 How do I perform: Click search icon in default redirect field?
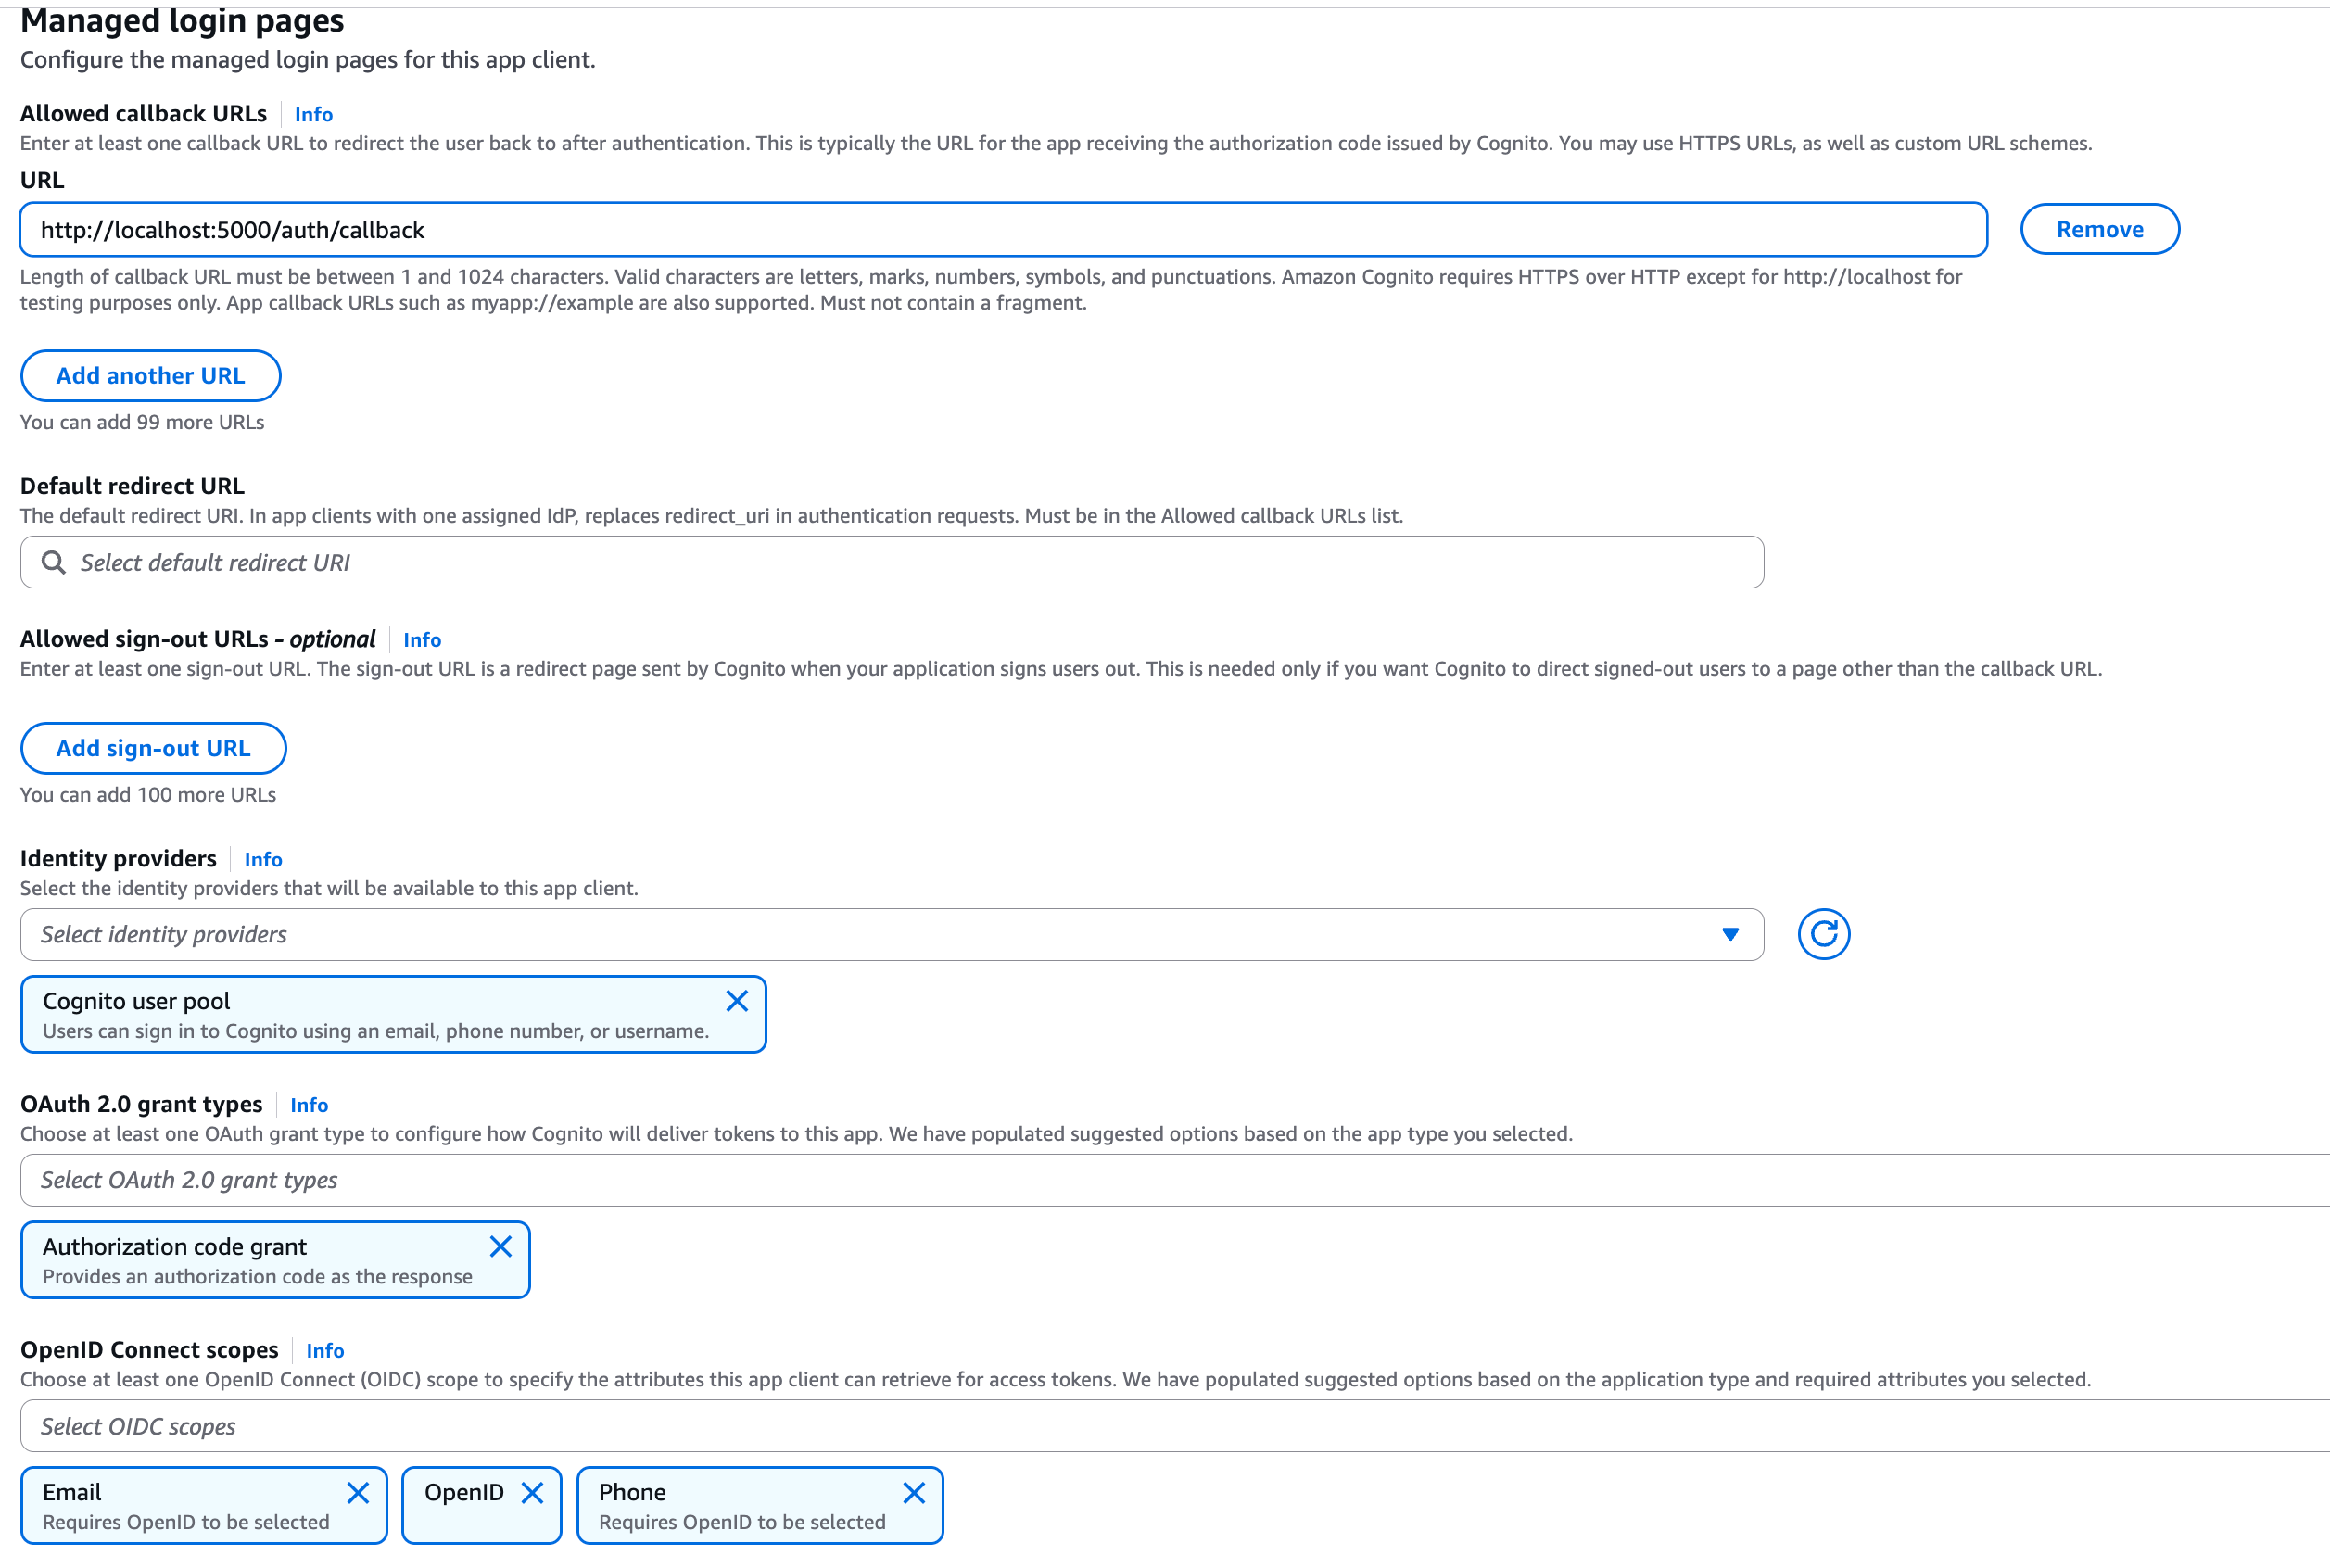tap(54, 563)
